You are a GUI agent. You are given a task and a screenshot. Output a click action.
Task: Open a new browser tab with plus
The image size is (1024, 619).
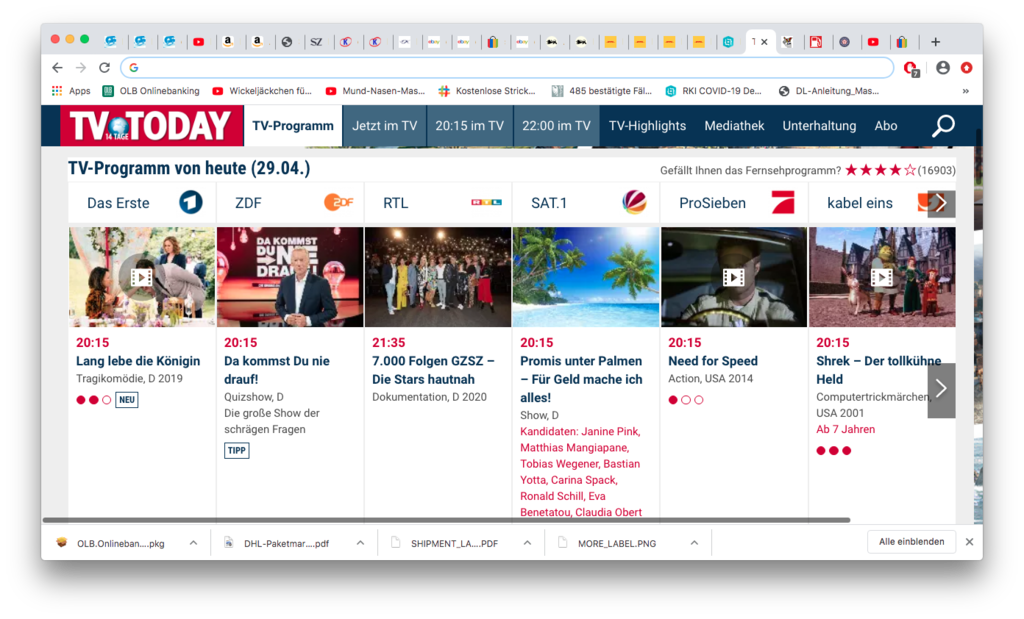(935, 42)
